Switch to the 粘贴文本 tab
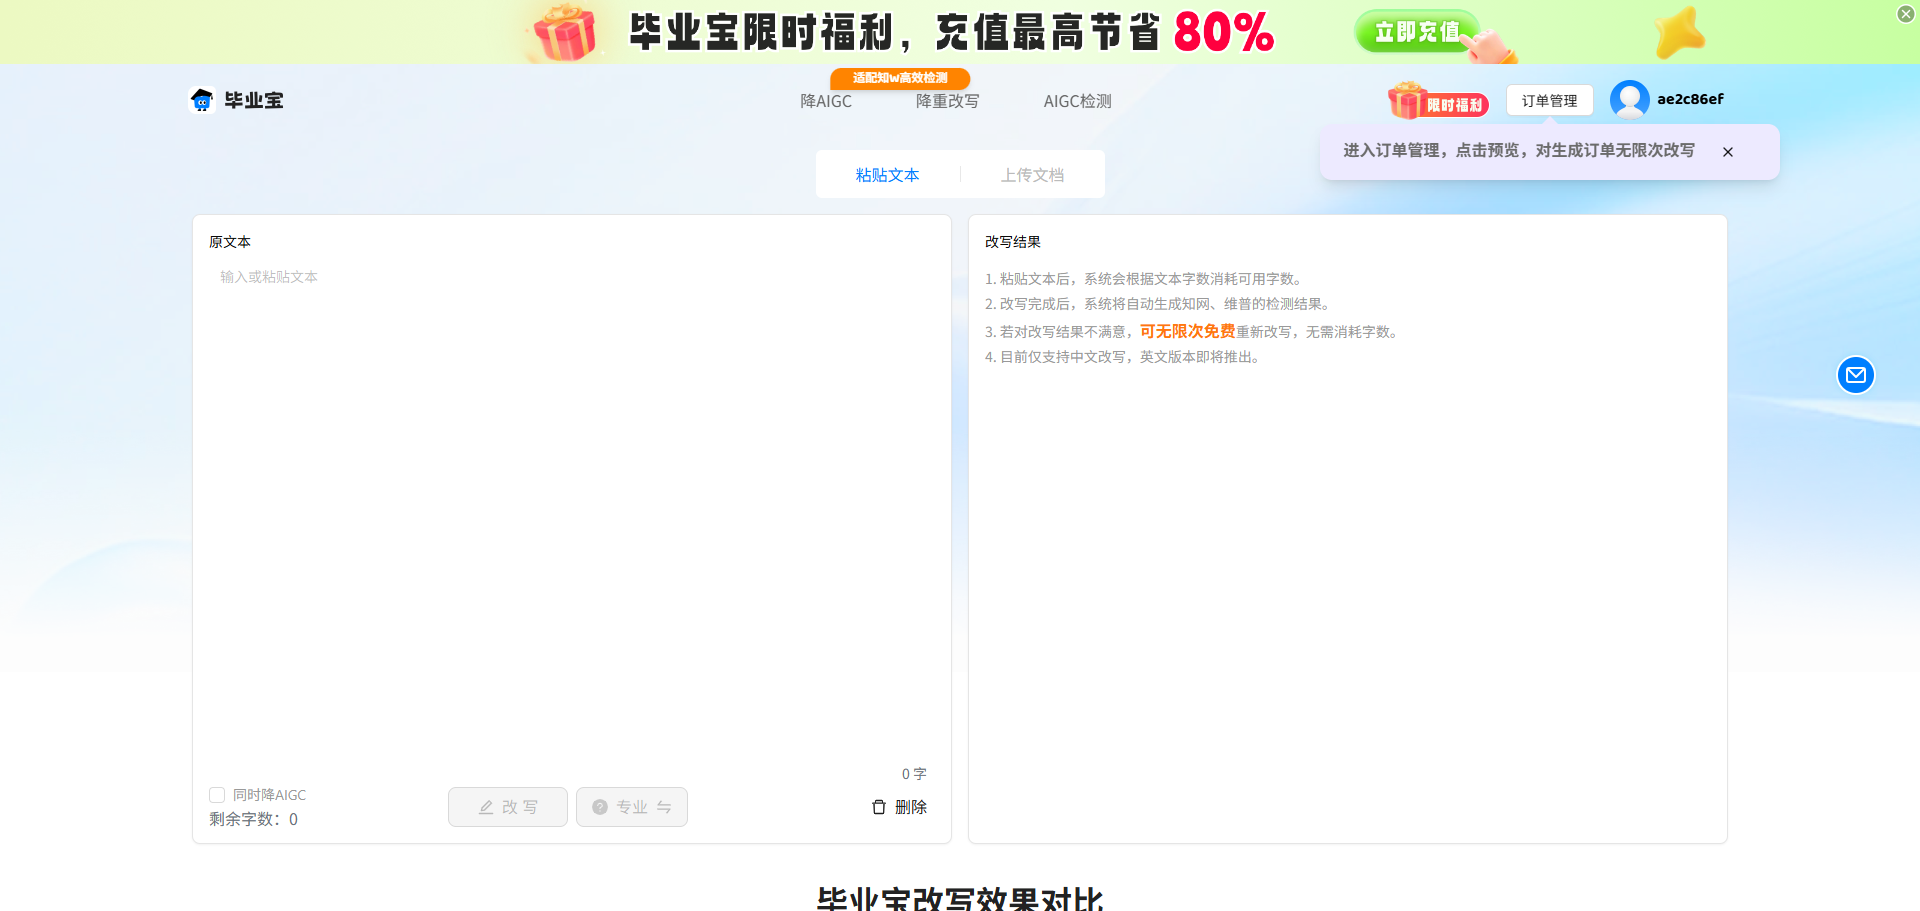The height and width of the screenshot is (911, 1920). [x=887, y=175]
